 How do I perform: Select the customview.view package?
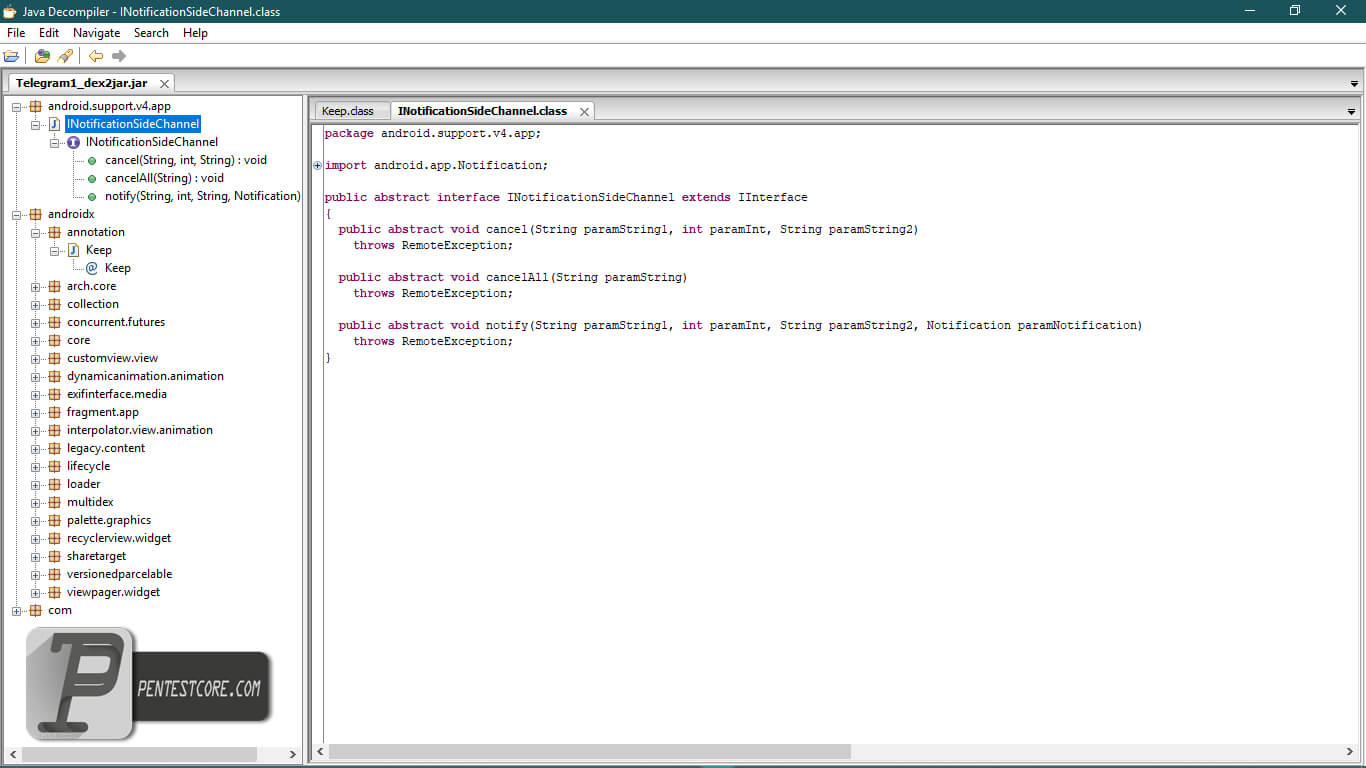[112, 358]
